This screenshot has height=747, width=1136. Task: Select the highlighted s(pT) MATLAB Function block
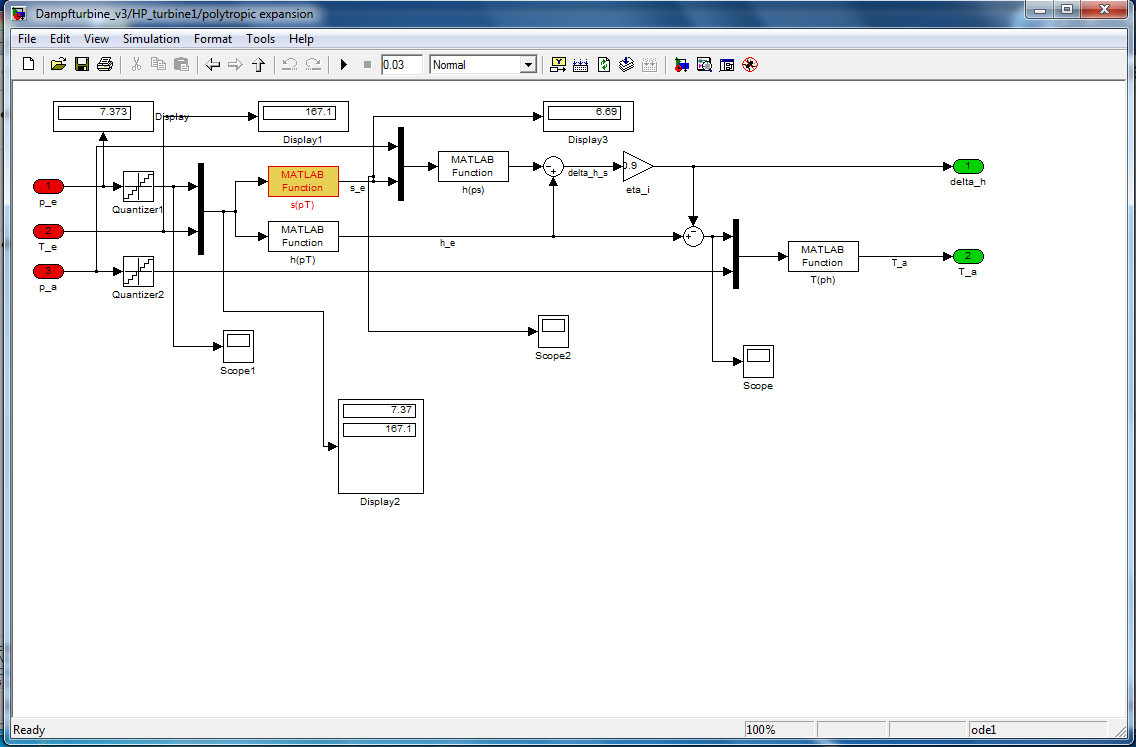(303, 181)
